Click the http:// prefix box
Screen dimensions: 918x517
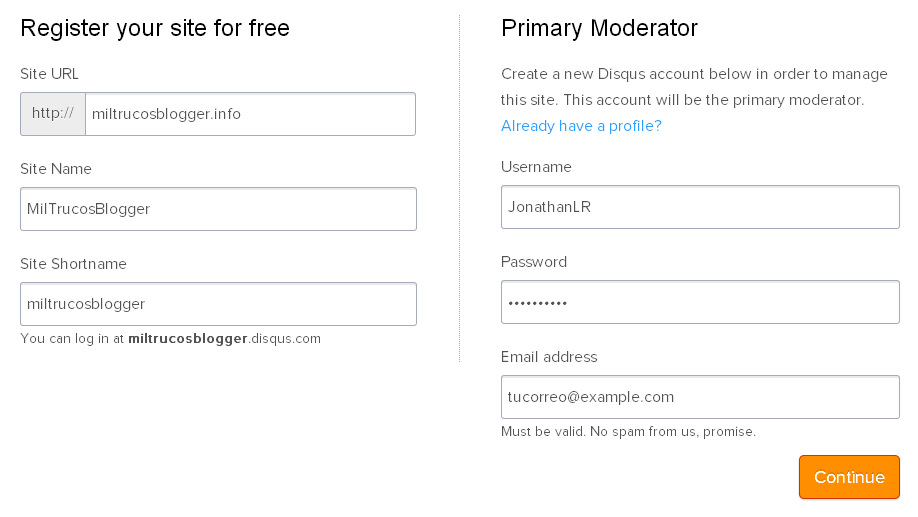click(x=53, y=114)
